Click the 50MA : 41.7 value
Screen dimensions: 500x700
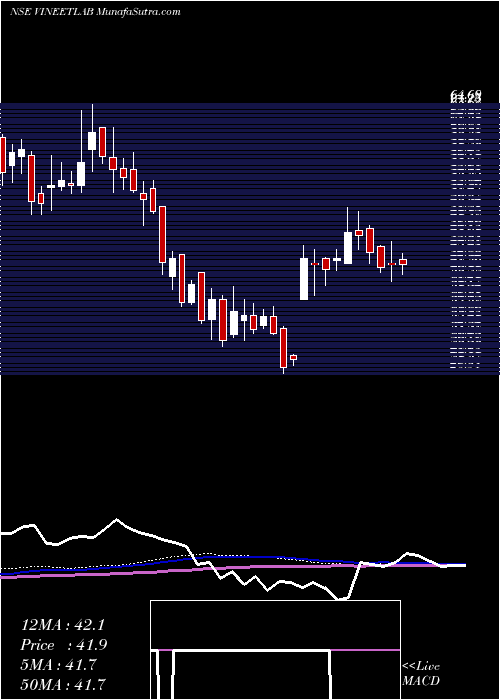coord(63,684)
